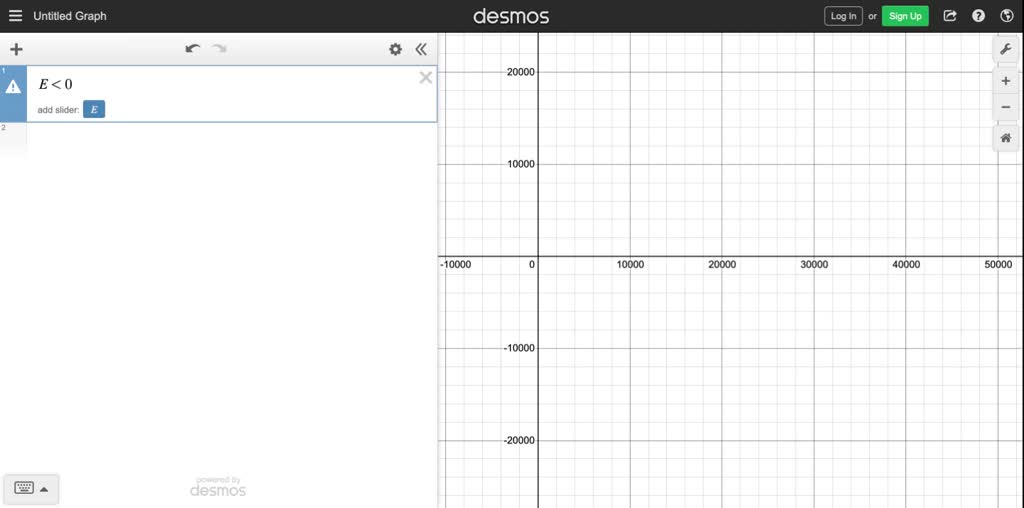Share the graph
This screenshot has height=508, width=1024.
tap(950, 16)
